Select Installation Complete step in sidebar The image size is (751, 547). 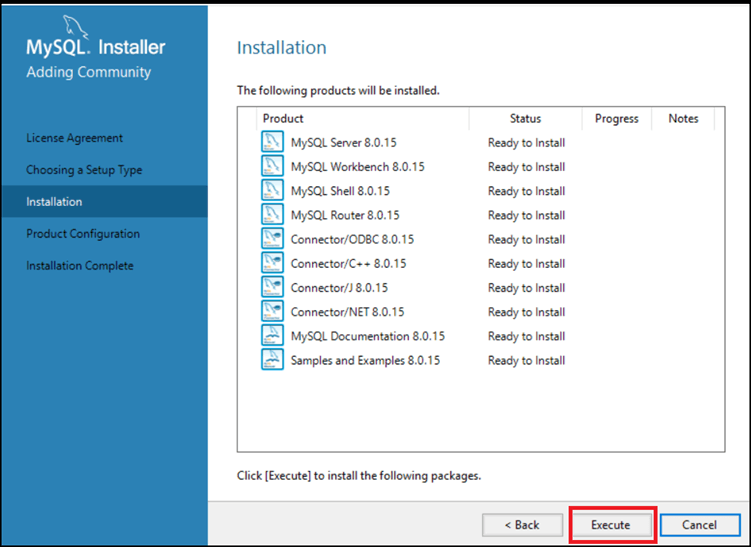[80, 266]
